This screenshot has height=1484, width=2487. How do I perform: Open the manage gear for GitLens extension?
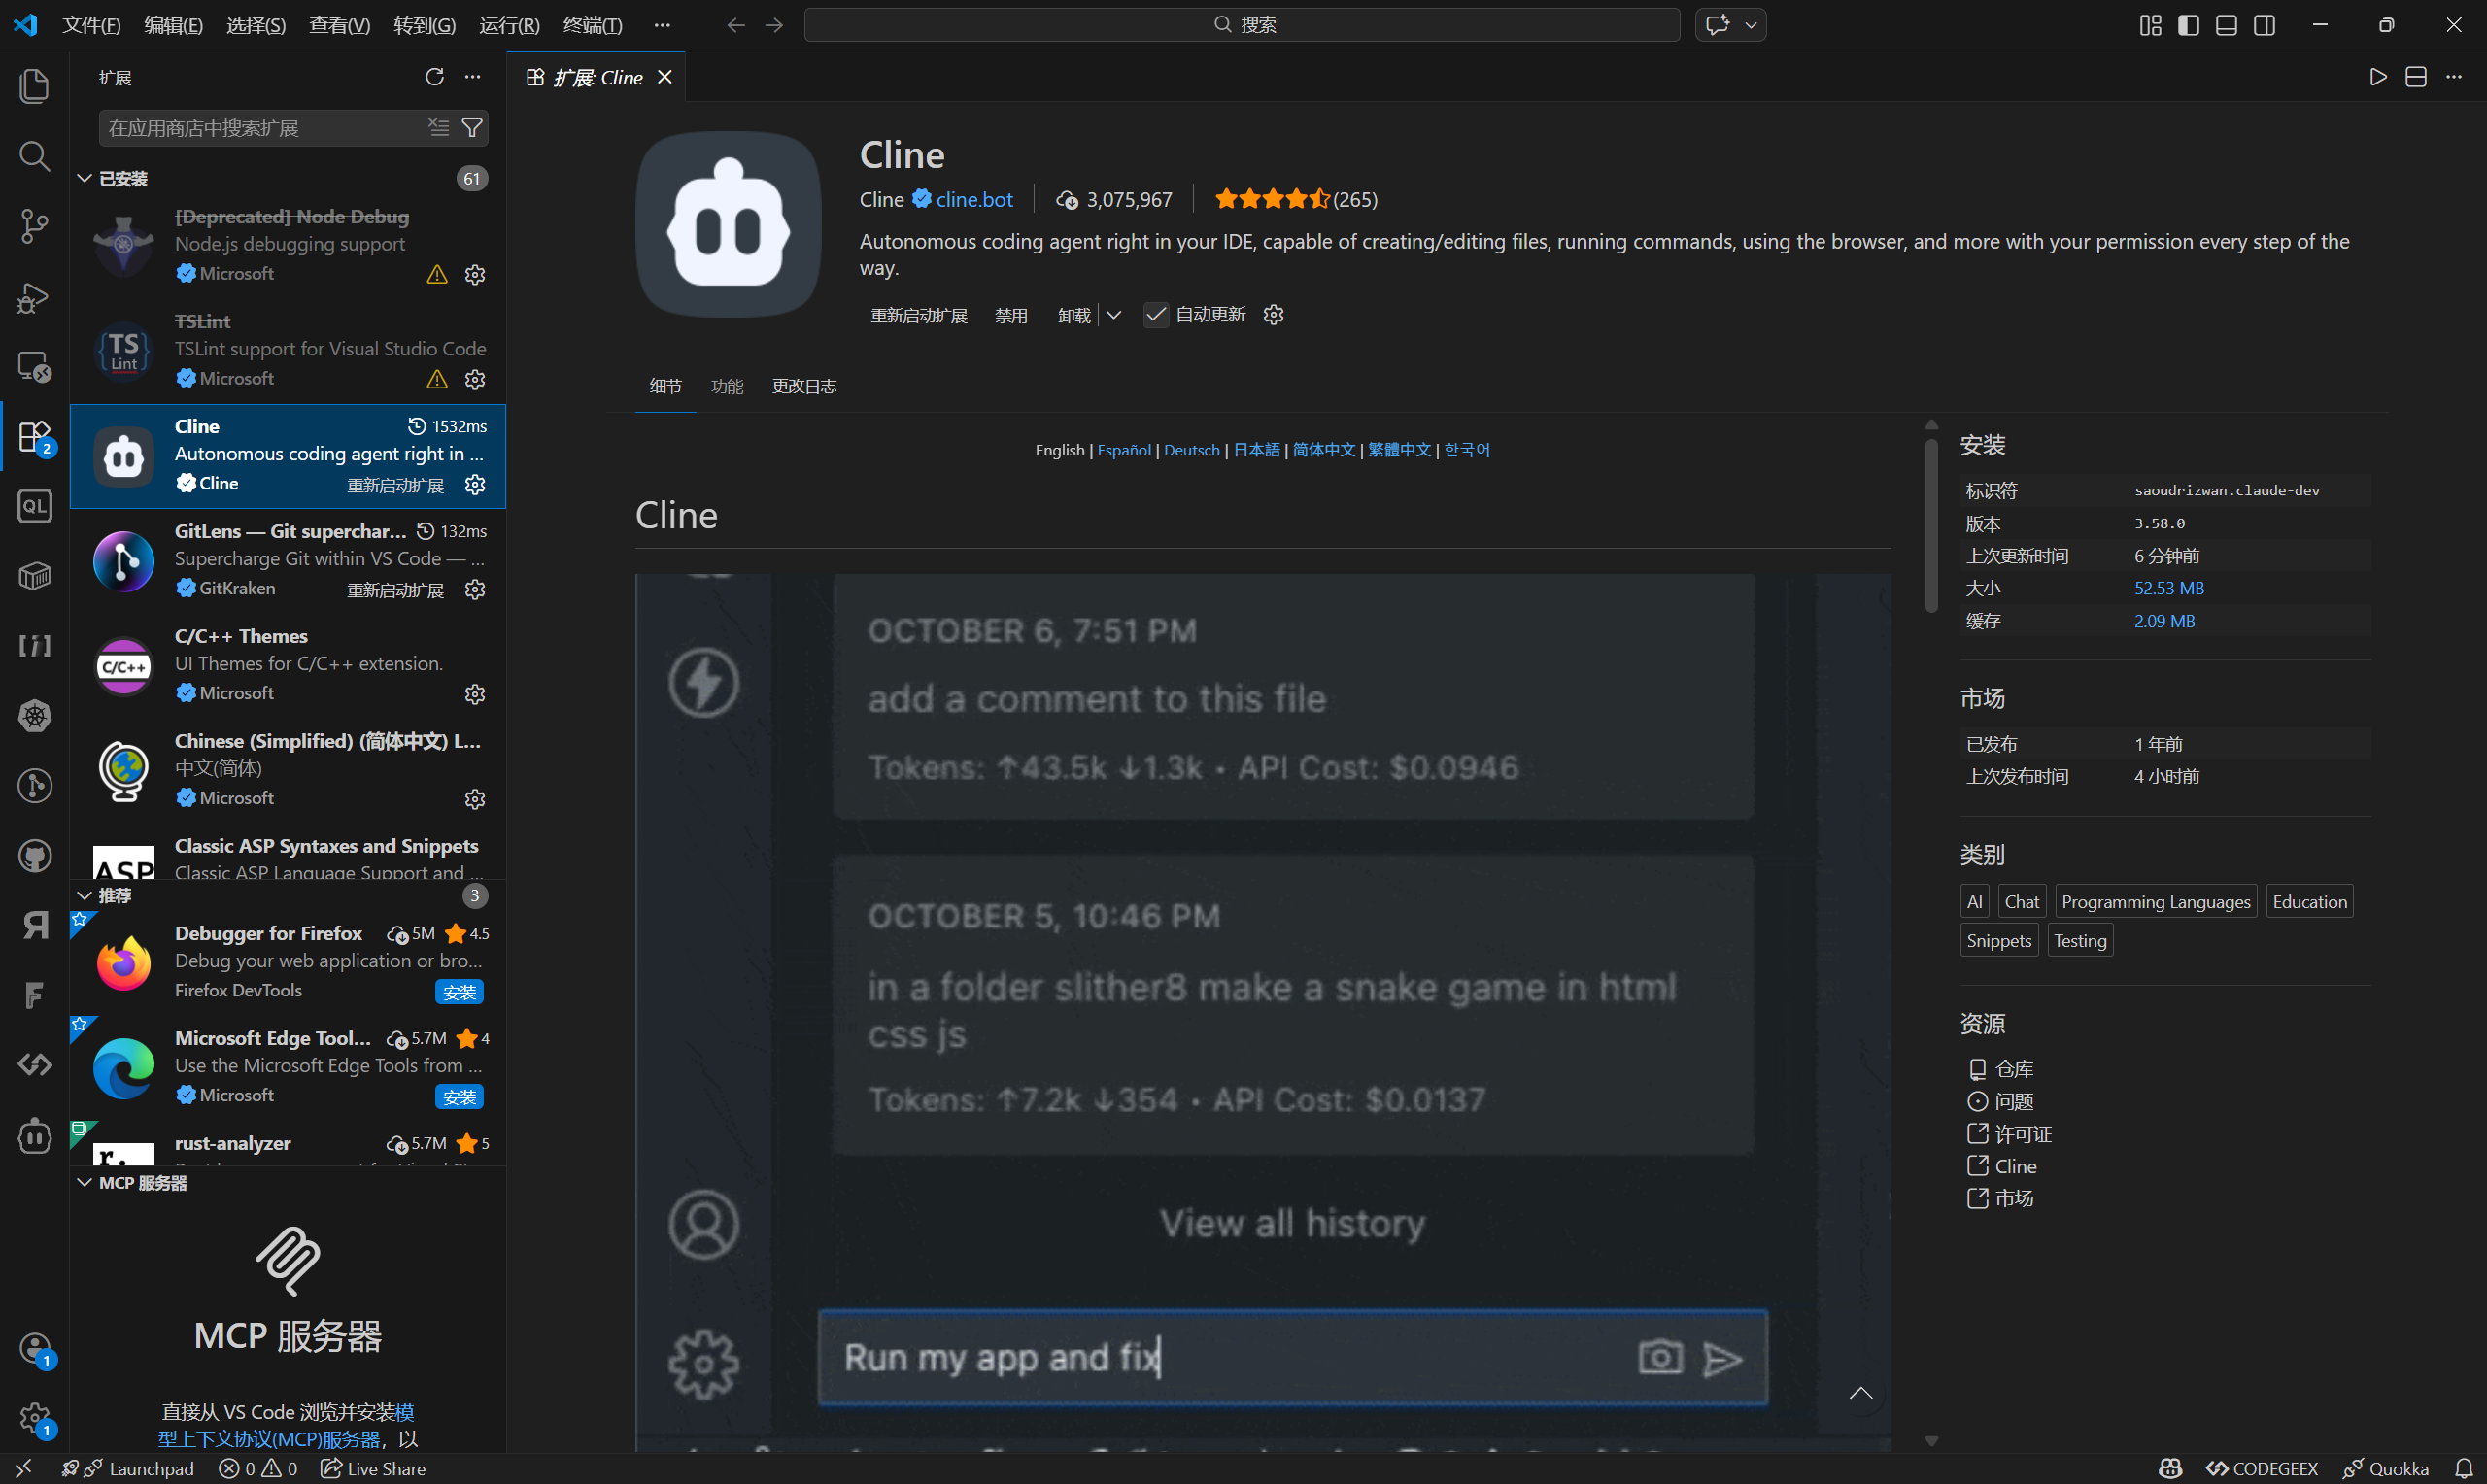(x=475, y=589)
